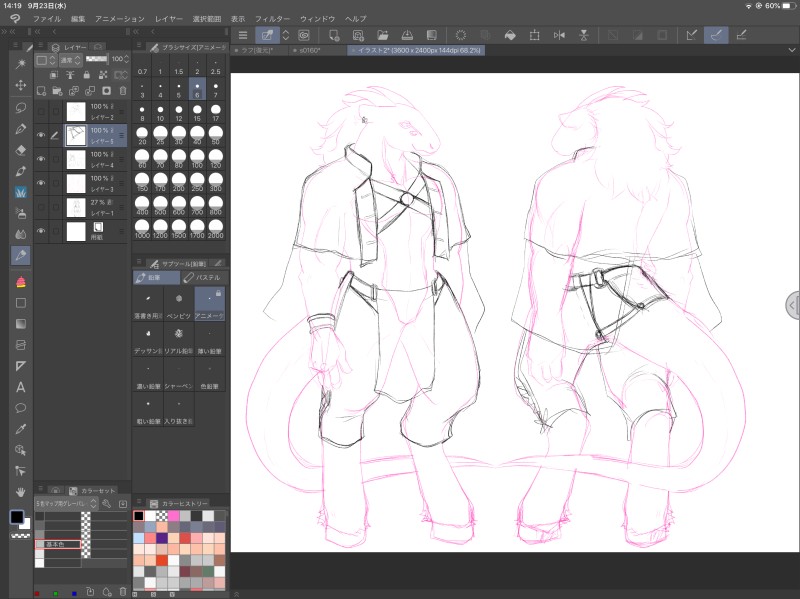Switch to the s0160 canvas tab
Image resolution: width=800 pixels, height=599 pixels.
click(312, 49)
